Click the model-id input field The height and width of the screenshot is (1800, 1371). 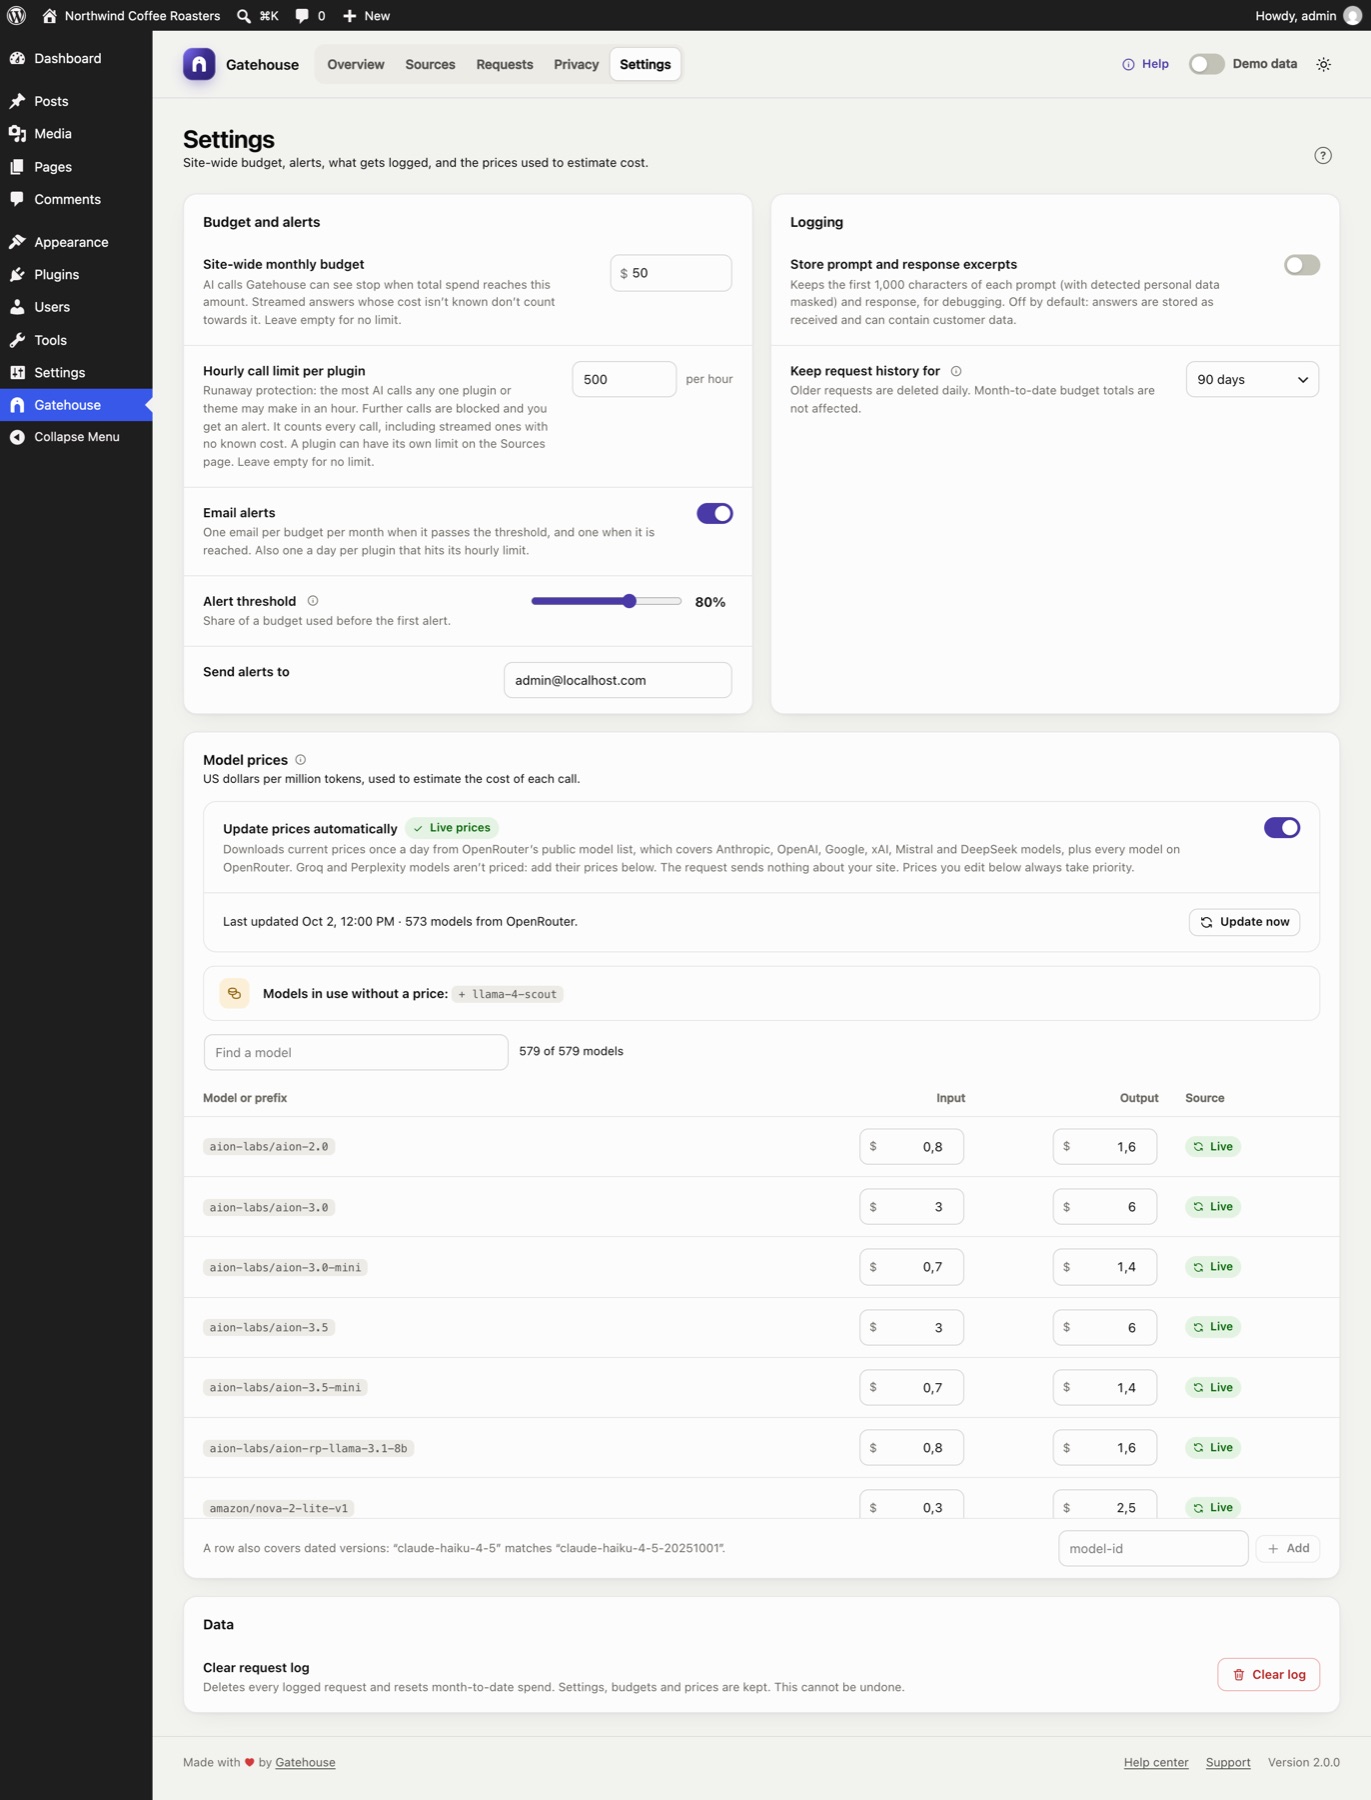point(1152,1549)
